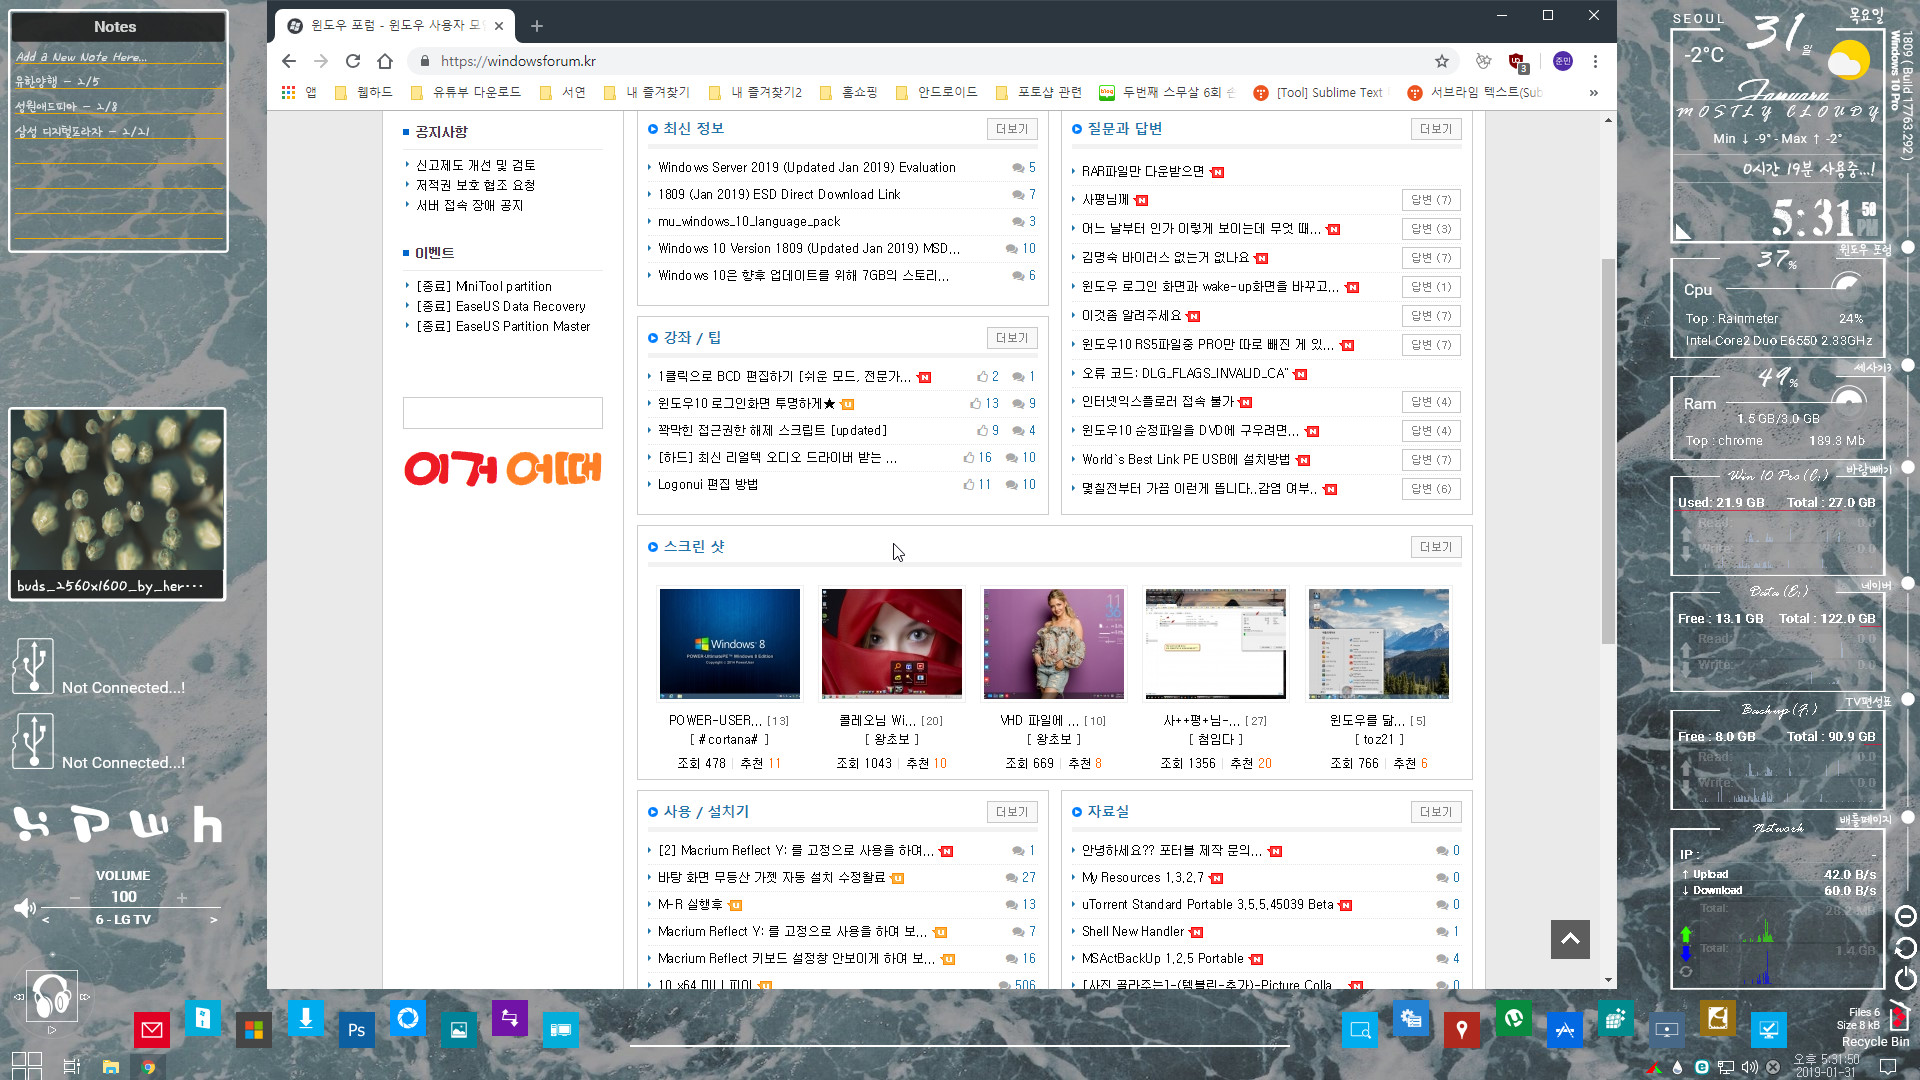1920x1080 pixels.
Task: Bookmark this page with the star icon
Action: [x=1441, y=61]
